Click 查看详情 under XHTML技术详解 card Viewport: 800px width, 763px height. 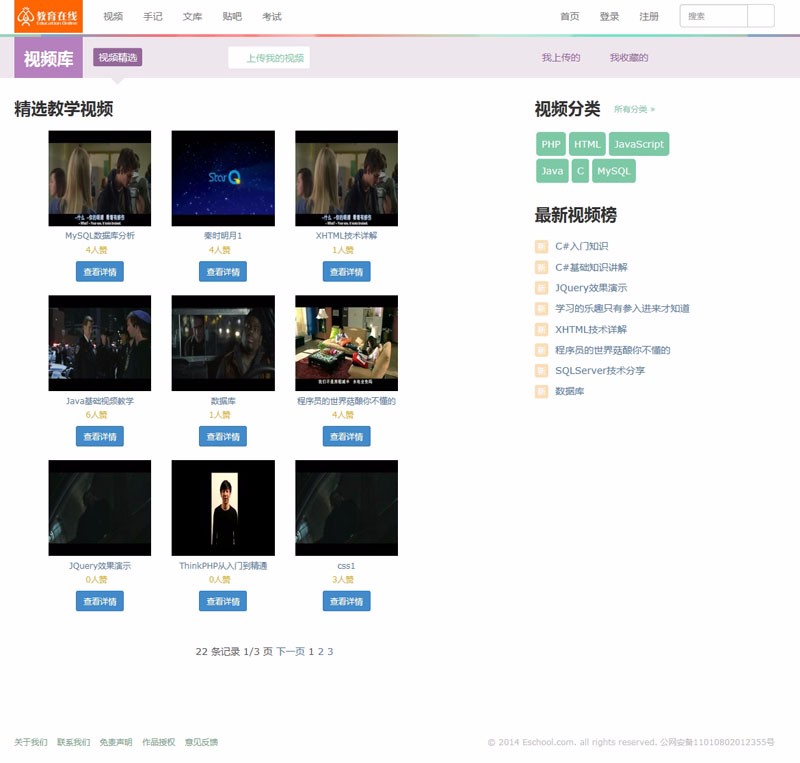pyautogui.click(x=346, y=272)
